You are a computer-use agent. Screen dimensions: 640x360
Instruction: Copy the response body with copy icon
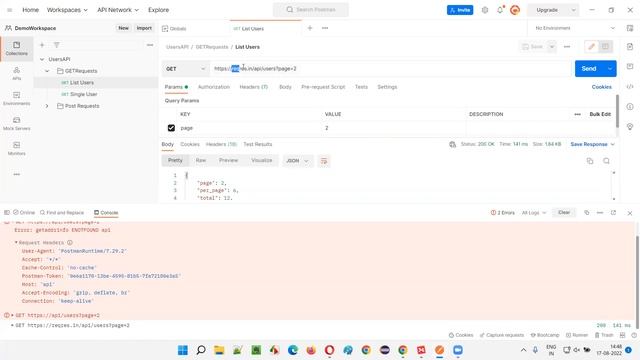(590, 161)
